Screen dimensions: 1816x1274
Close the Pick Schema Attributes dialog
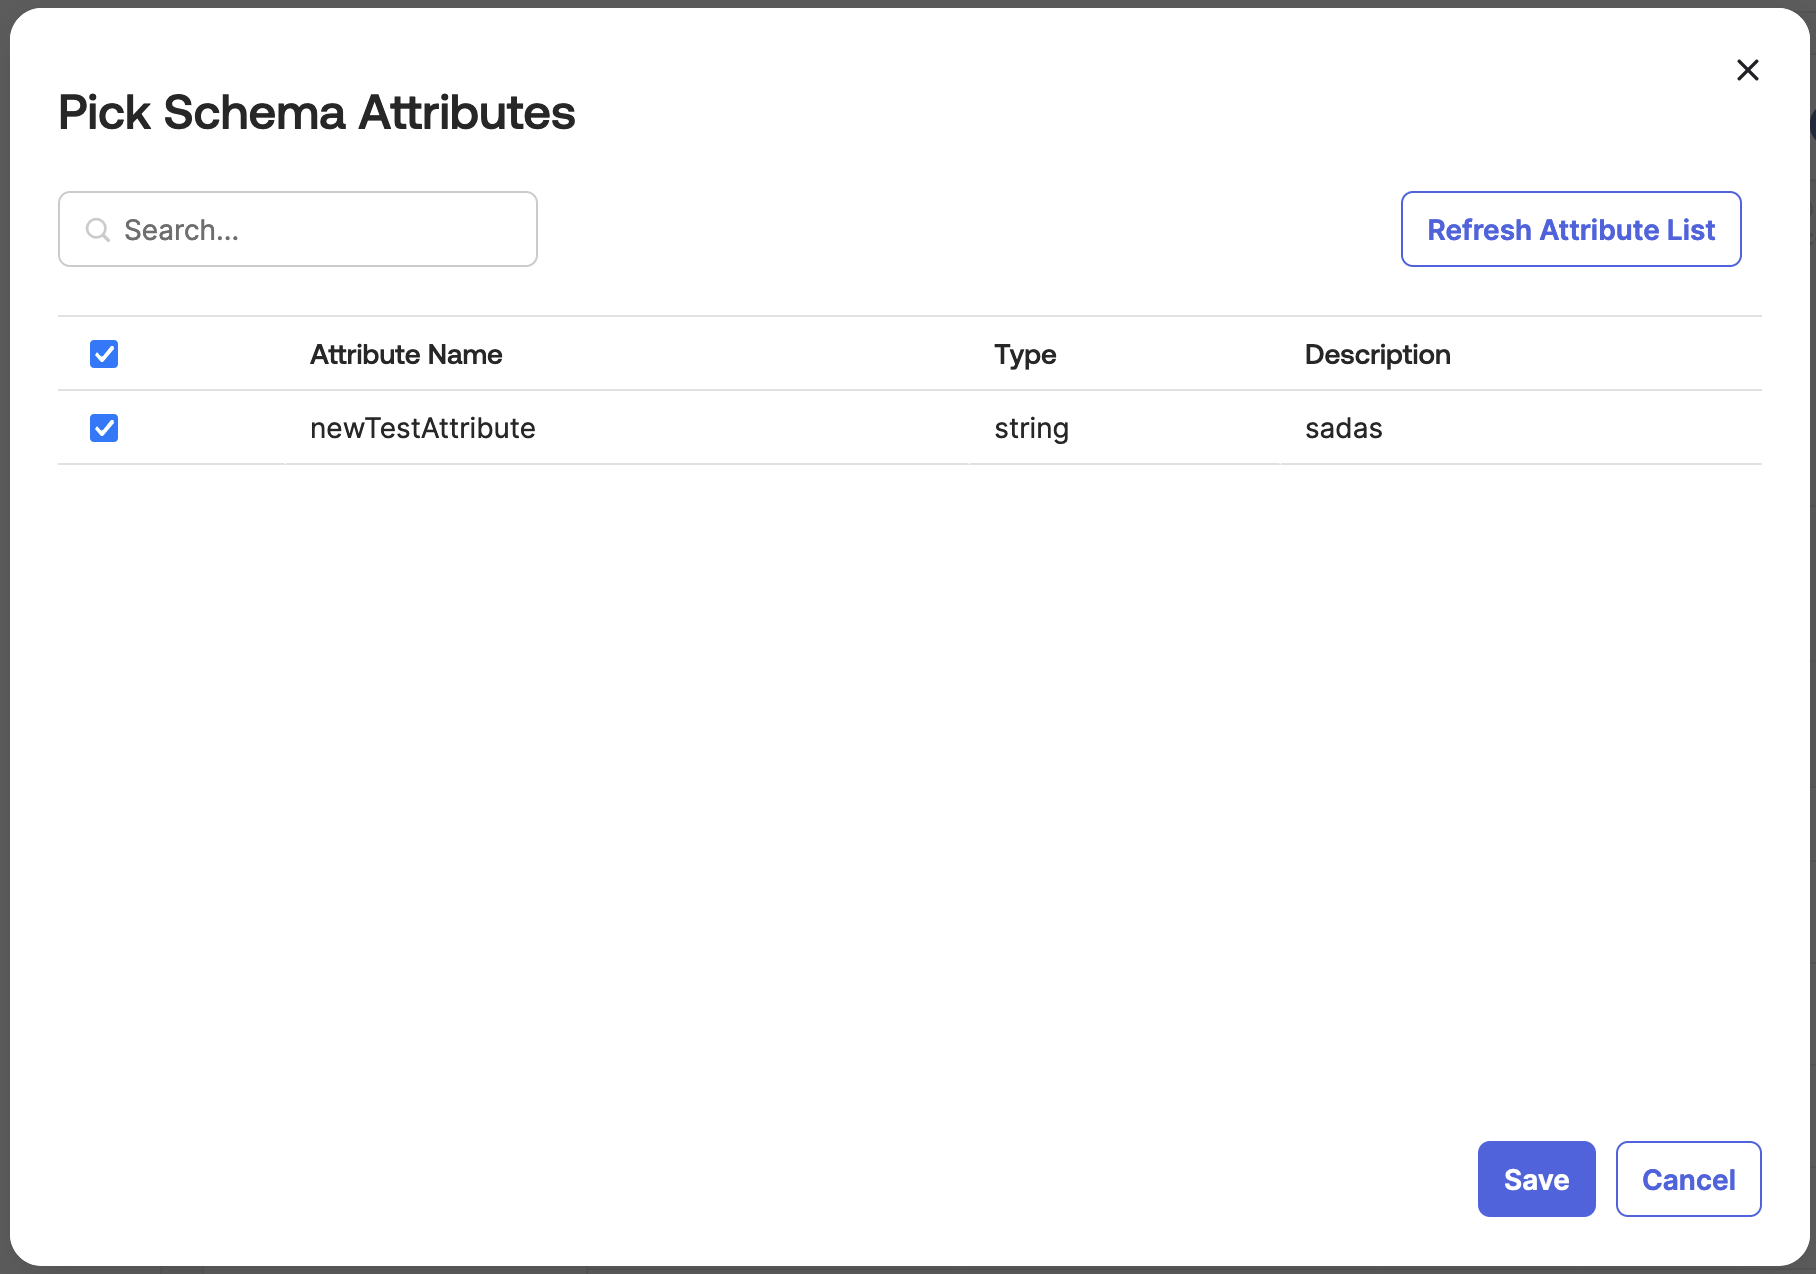click(x=1747, y=70)
